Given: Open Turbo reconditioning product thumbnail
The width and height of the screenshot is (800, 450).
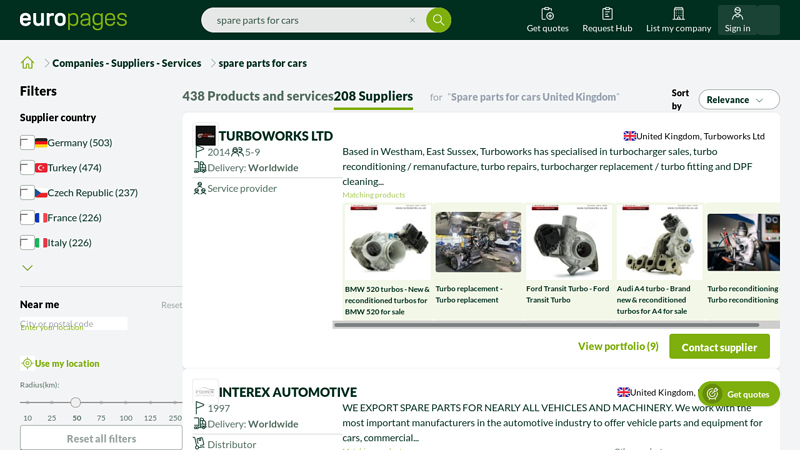Looking at the screenshot, I should 743,242.
